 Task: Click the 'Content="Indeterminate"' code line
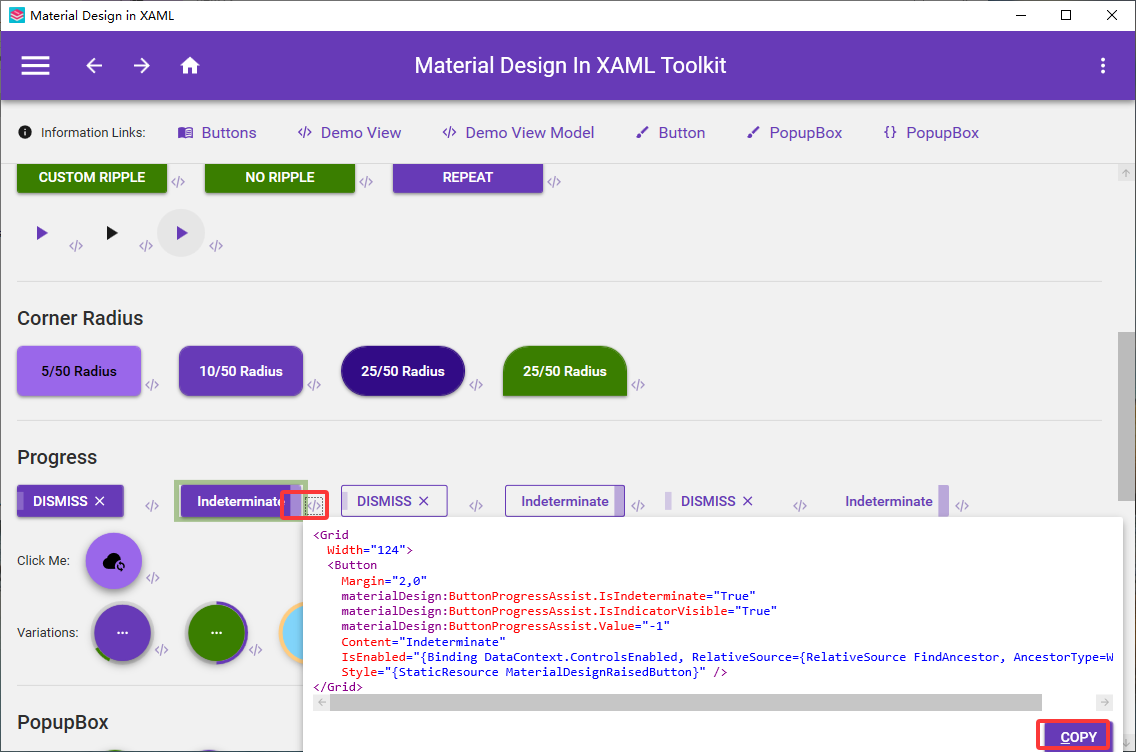point(423,642)
